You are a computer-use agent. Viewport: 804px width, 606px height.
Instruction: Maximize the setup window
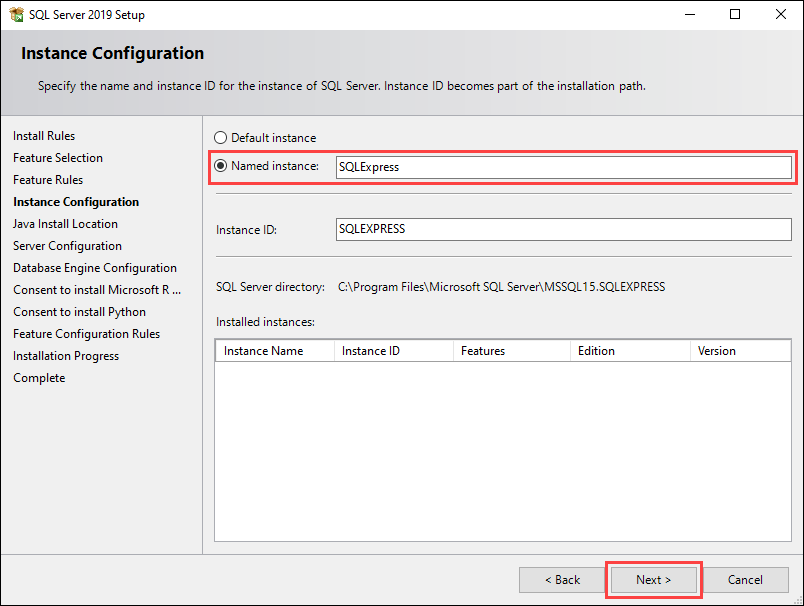735,15
